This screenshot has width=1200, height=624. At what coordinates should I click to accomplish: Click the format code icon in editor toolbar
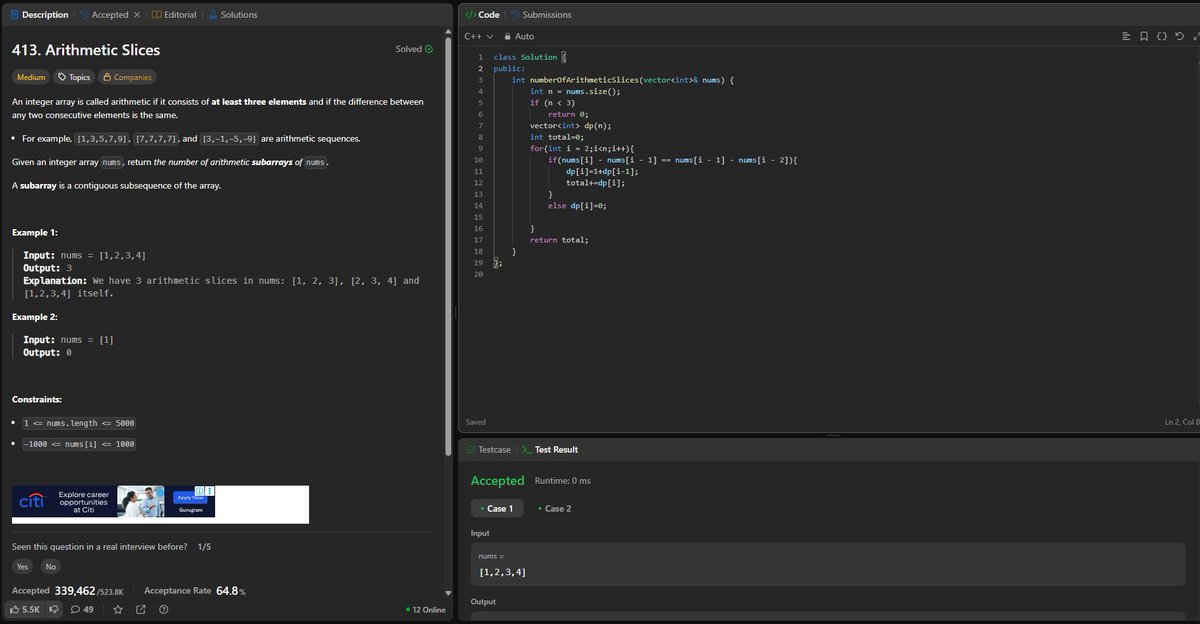point(1126,36)
